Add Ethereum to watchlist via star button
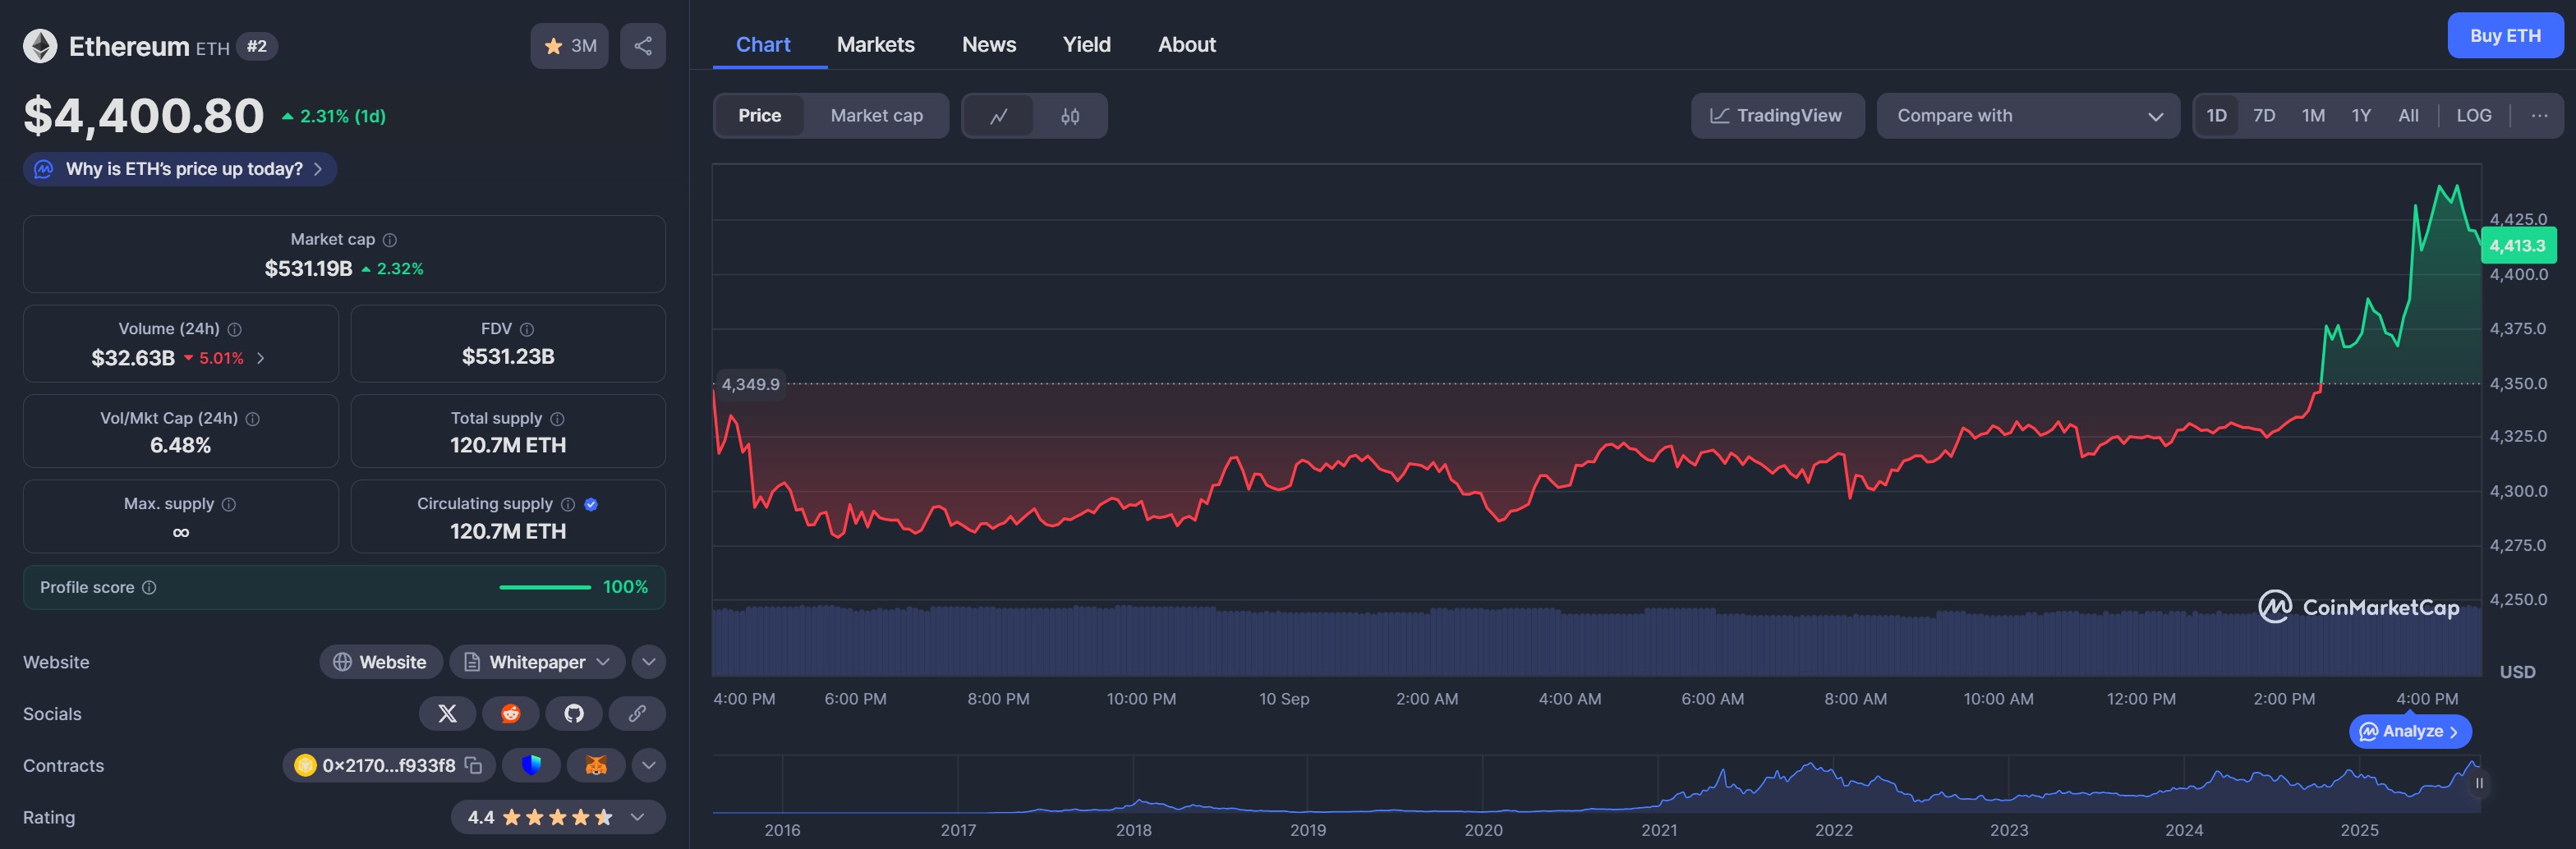Image resolution: width=2576 pixels, height=849 pixels. click(569, 46)
